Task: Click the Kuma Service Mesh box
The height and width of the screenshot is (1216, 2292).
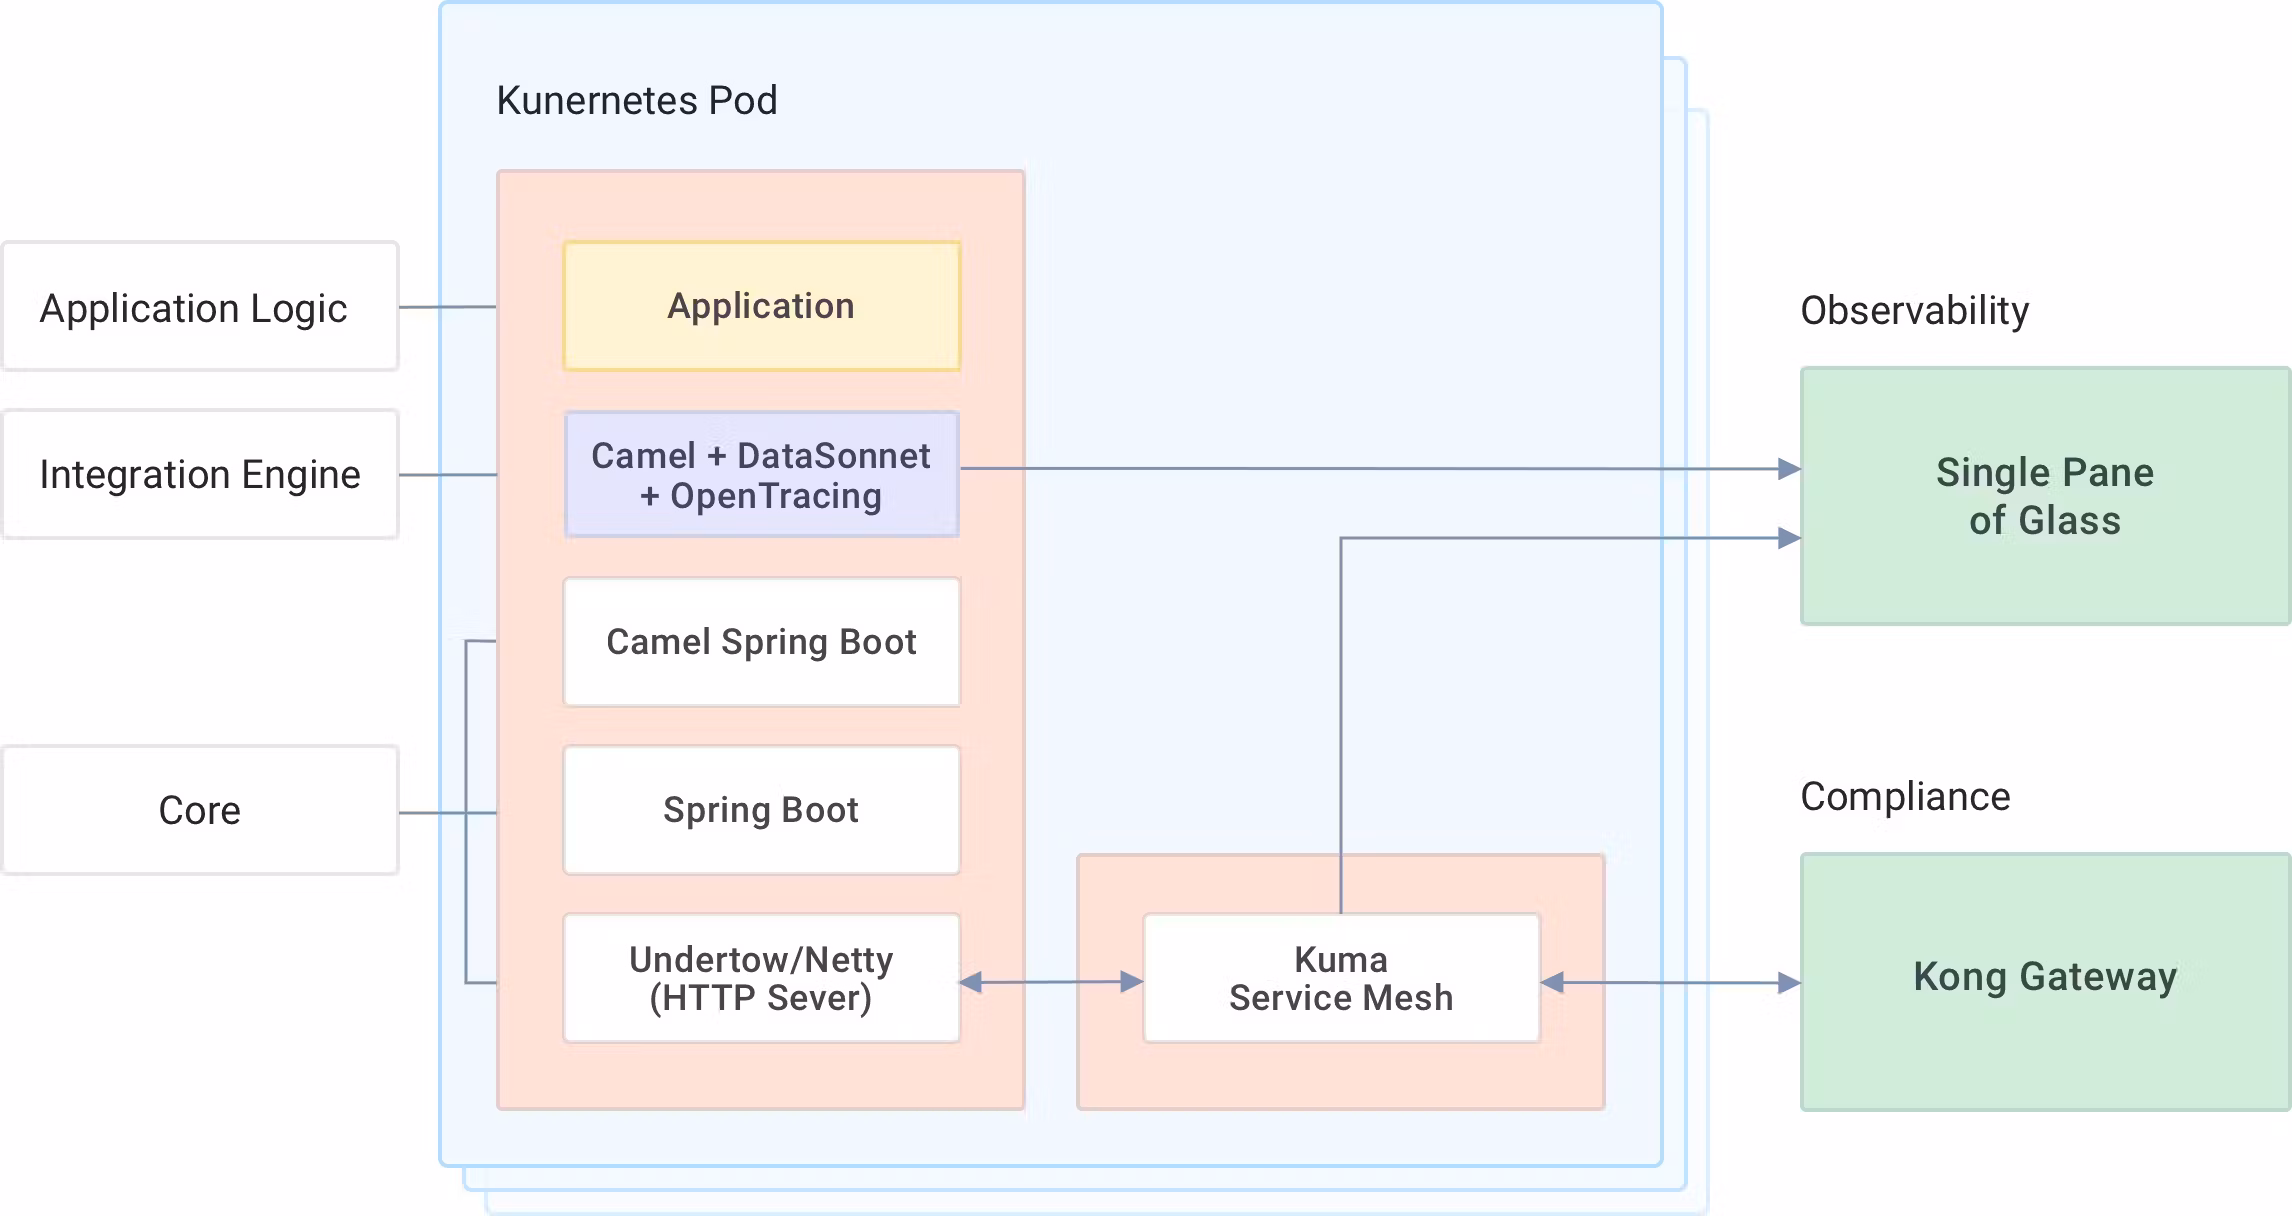Action: tap(1341, 978)
